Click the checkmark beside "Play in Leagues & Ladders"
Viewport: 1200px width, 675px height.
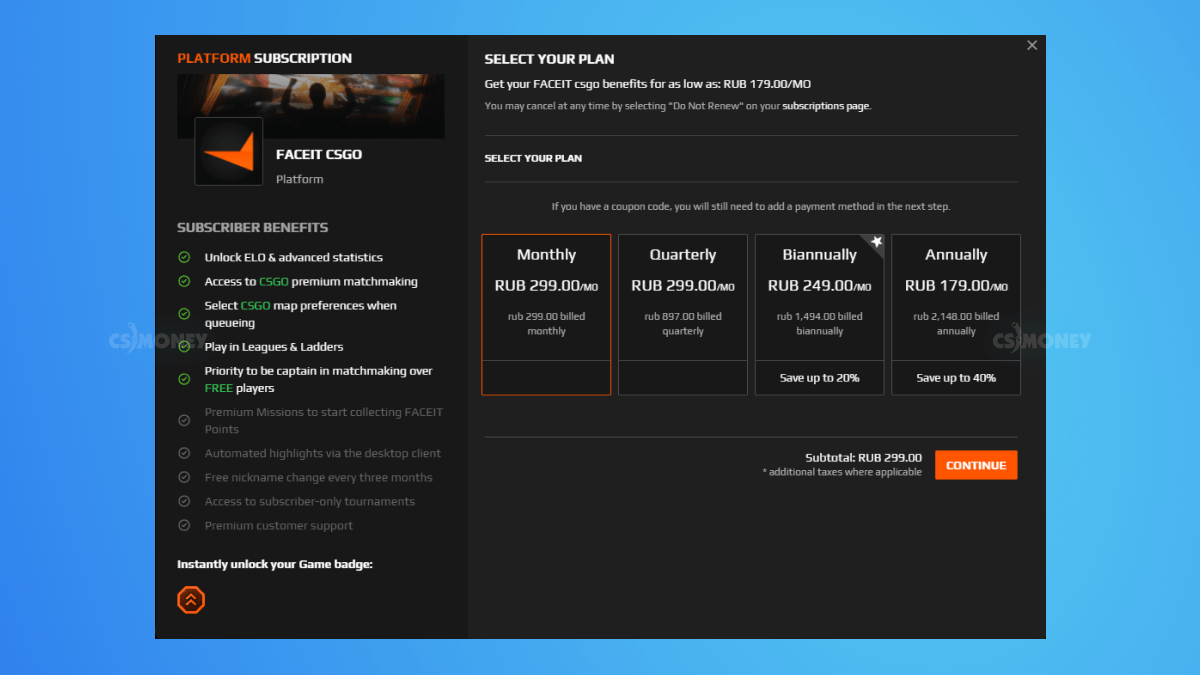point(185,345)
